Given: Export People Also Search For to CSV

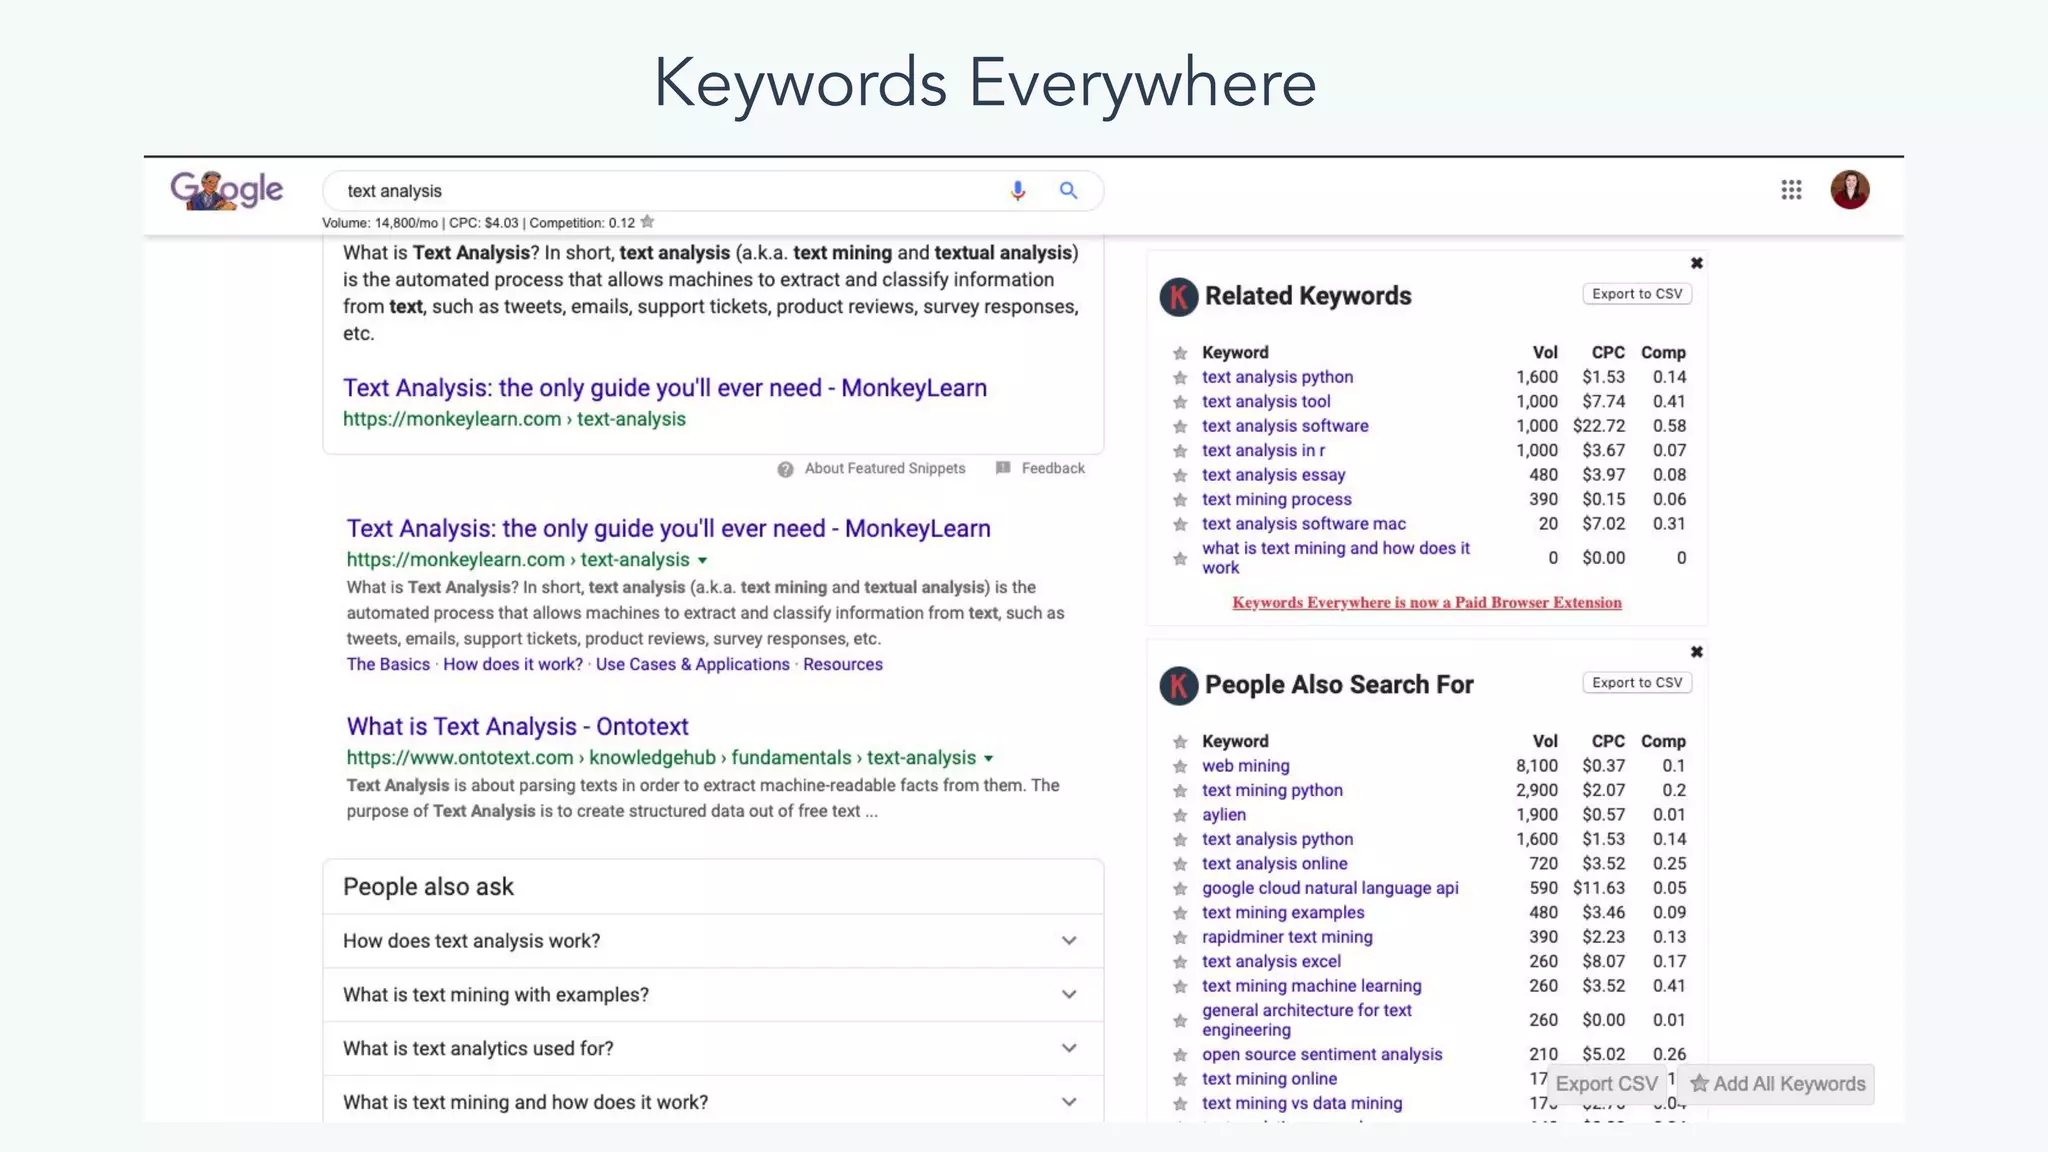Looking at the screenshot, I should click(1637, 683).
